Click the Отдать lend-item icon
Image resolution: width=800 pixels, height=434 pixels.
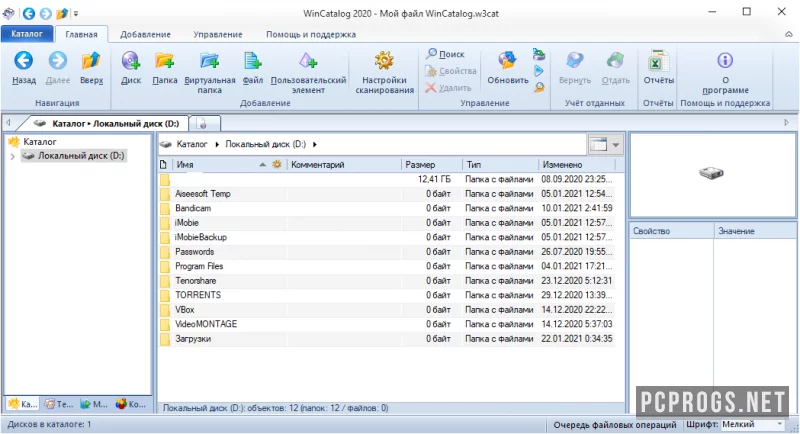pyautogui.click(x=615, y=61)
